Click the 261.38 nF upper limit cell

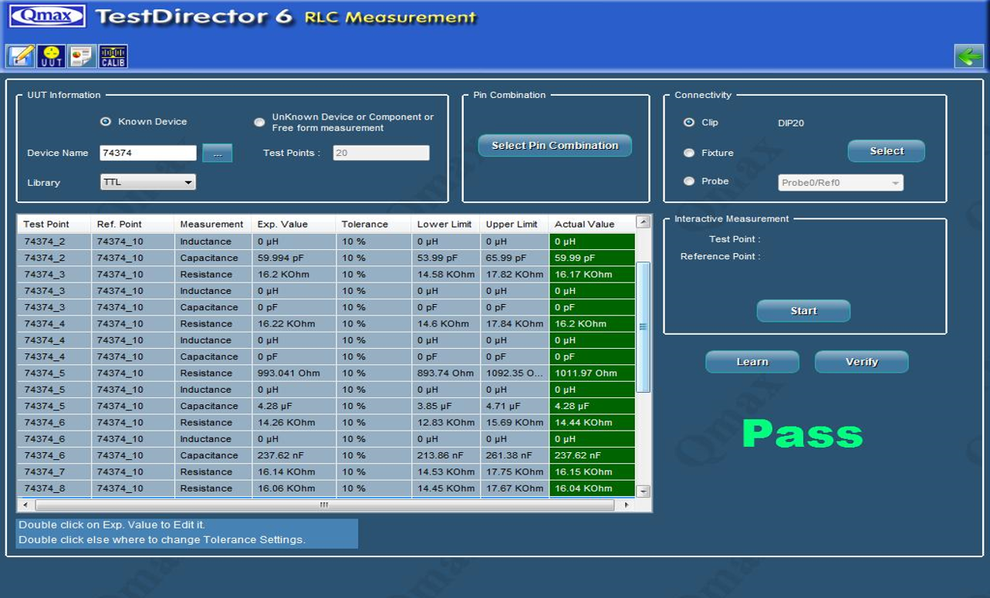click(x=515, y=455)
